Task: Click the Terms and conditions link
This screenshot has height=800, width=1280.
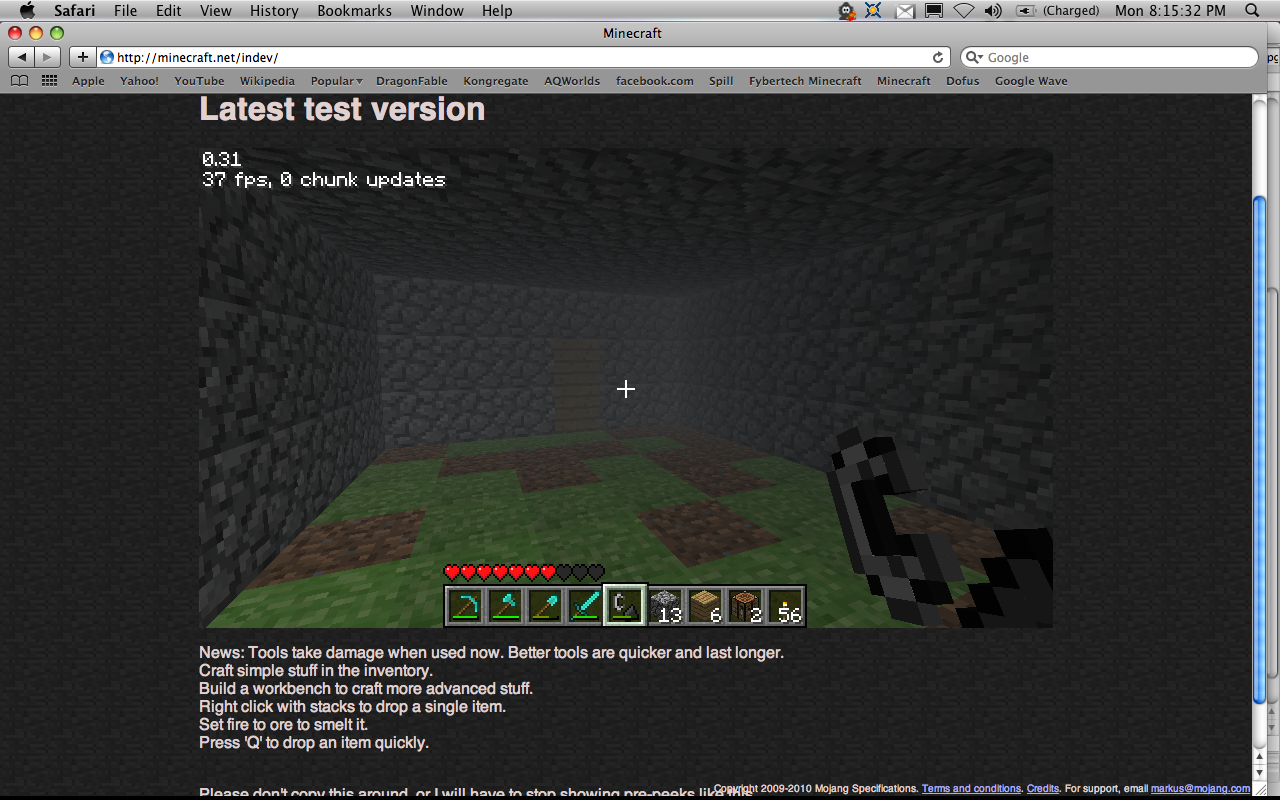Action: [971, 789]
